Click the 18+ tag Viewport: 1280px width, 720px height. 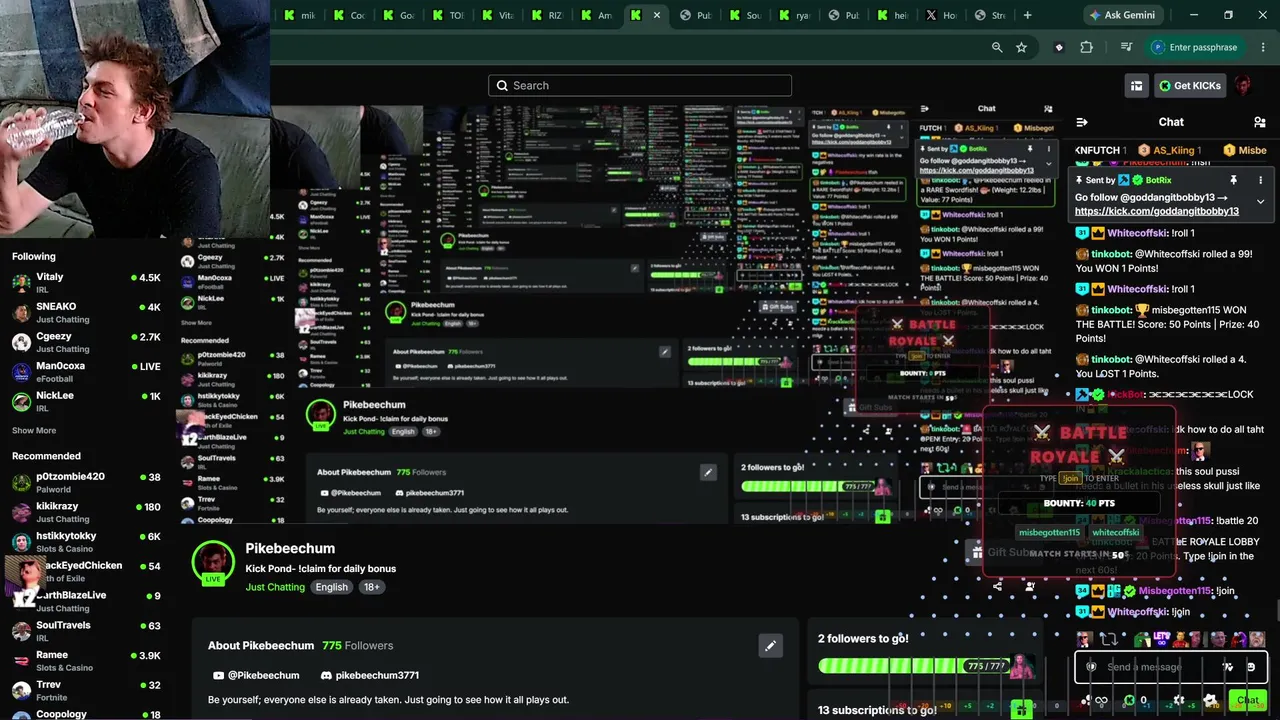tap(372, 587)
